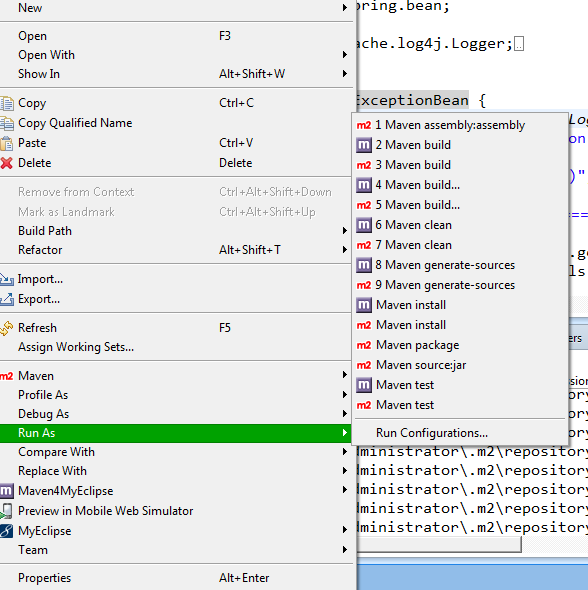Click the m2 icon beside 7 Maven clean
Image resolution: width=588 pixels, height=590 pixels.
click(x=364, y=245)
